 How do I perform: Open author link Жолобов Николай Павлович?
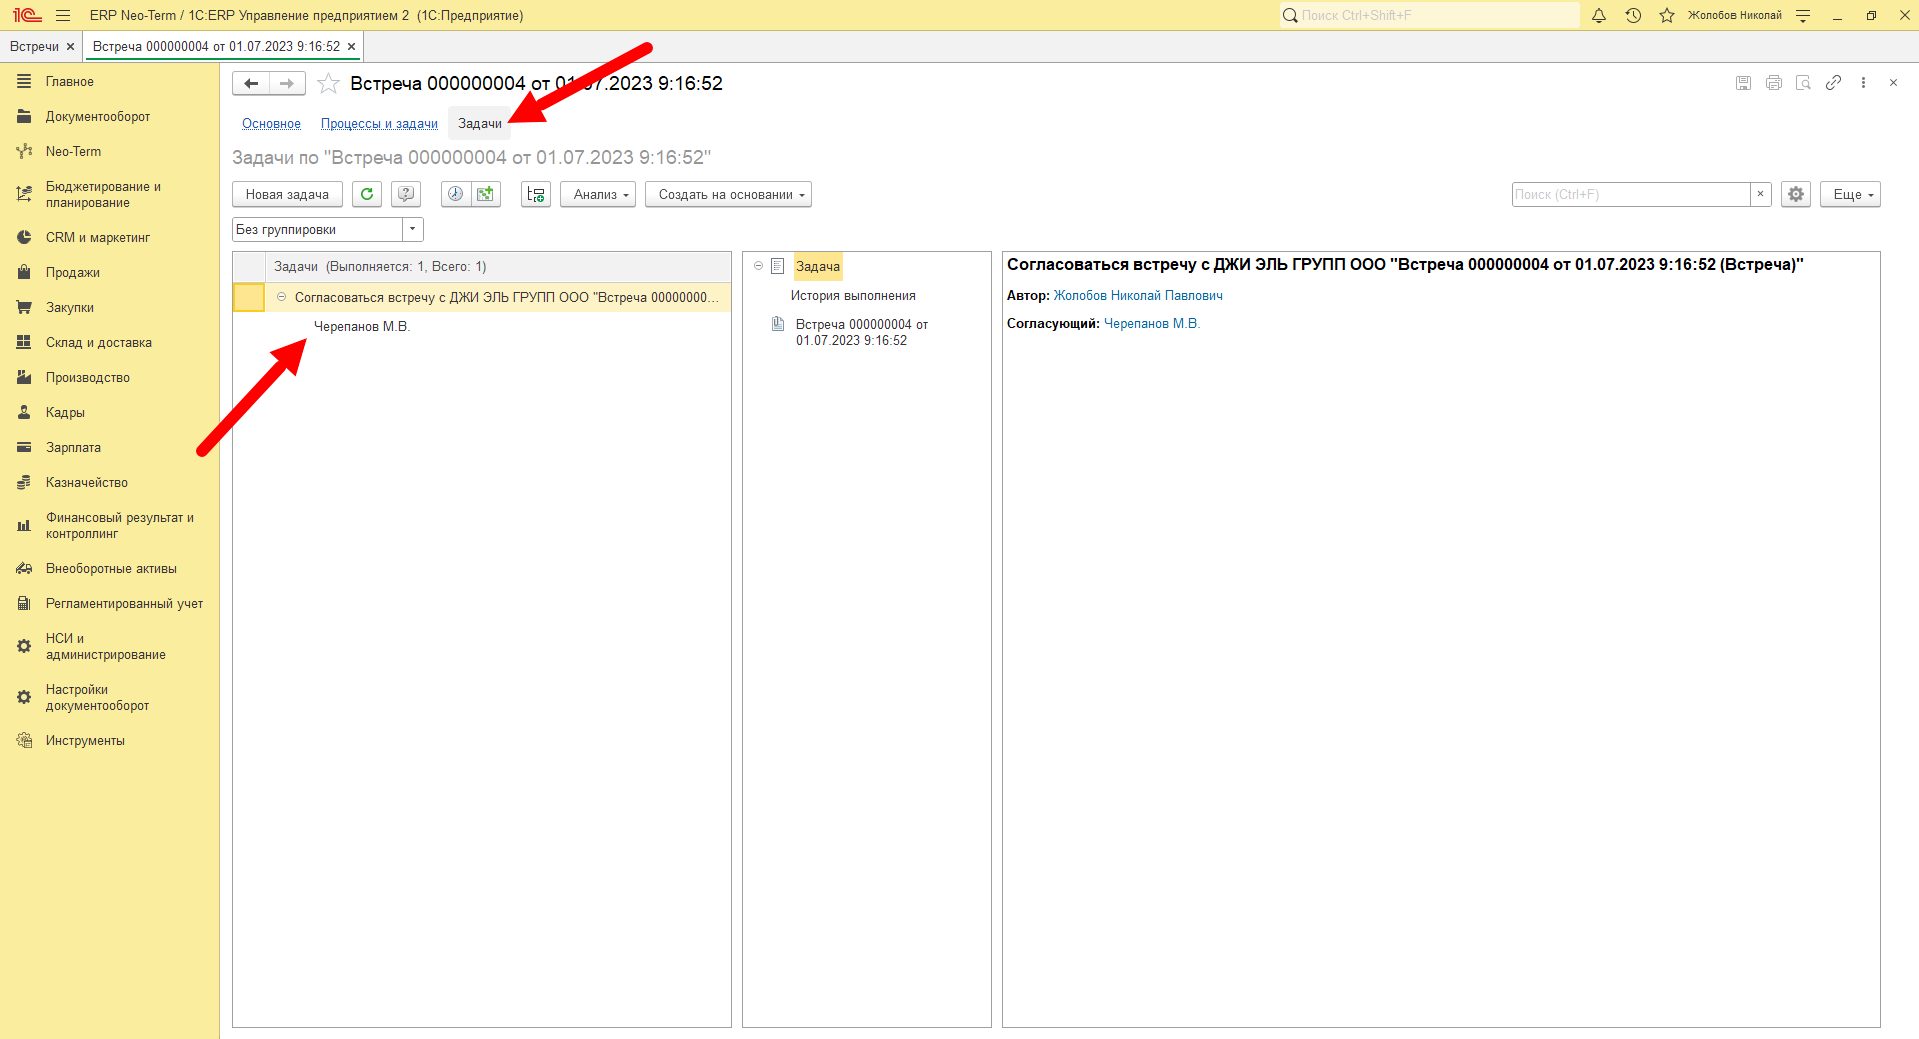[1138, 296]
